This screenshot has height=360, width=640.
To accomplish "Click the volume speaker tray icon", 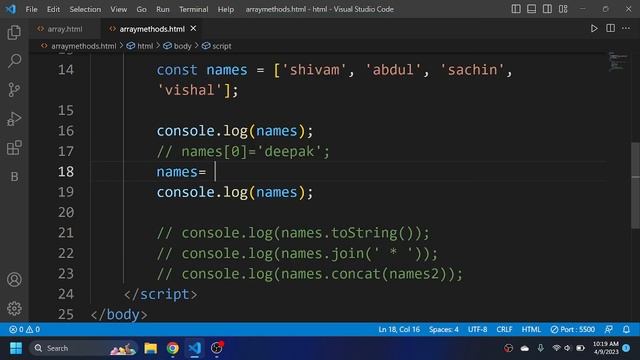I will [x=567, y=348].
